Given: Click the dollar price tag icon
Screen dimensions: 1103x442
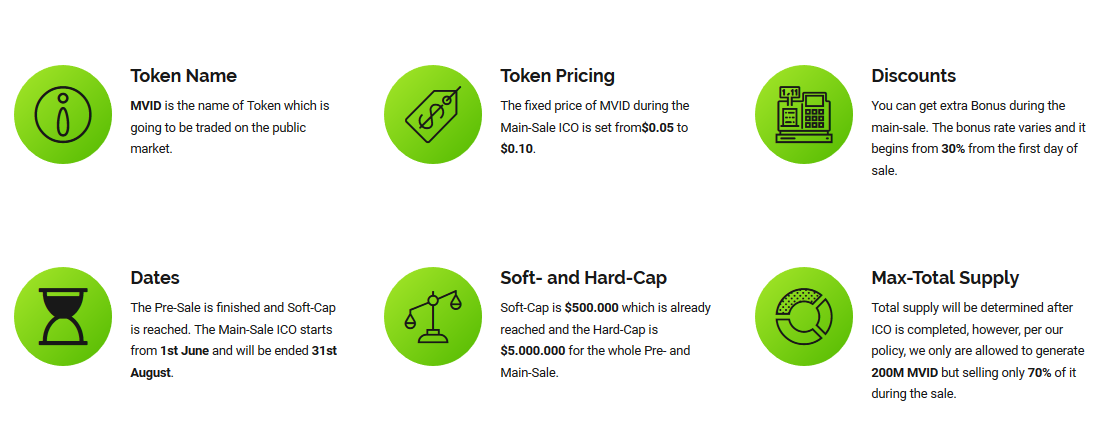Looking at the screenshot, I should (x=433, y=114).
